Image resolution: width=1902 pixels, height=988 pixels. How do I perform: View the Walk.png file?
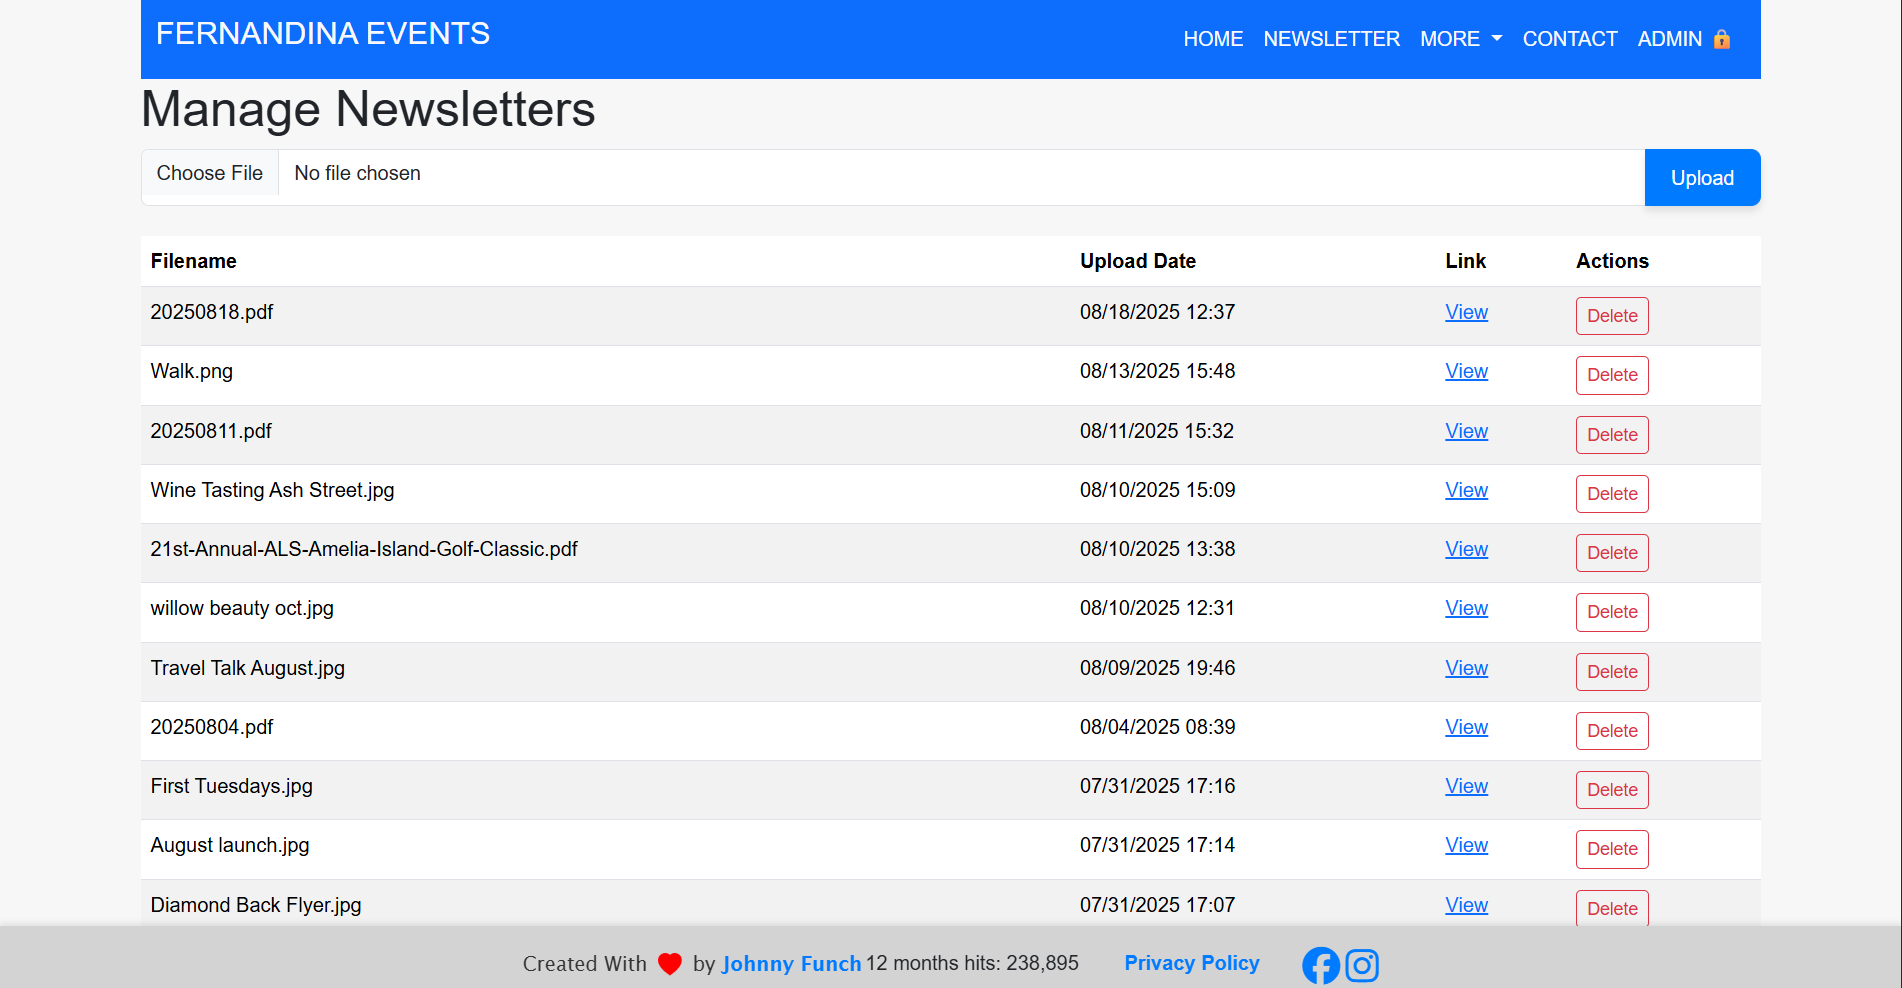(1466, 371)
